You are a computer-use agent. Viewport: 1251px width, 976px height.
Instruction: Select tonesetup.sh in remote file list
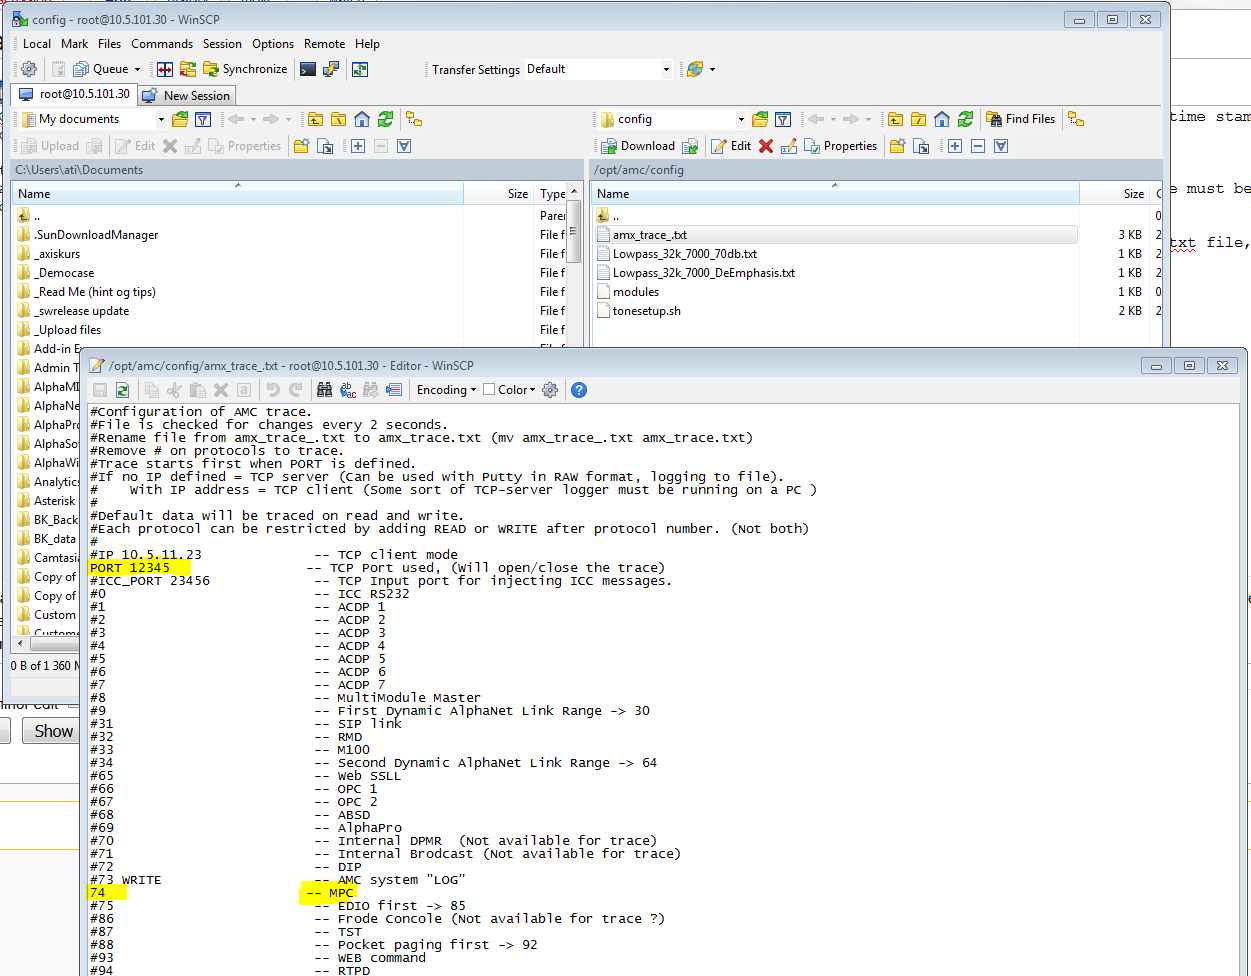click(646, 311)
